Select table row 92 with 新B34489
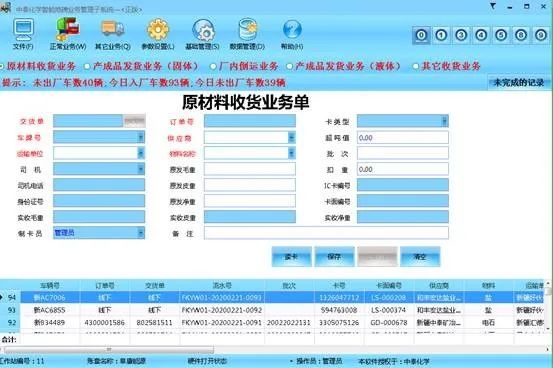The width and height of the screenshot is (553, 368). point(275,322)
